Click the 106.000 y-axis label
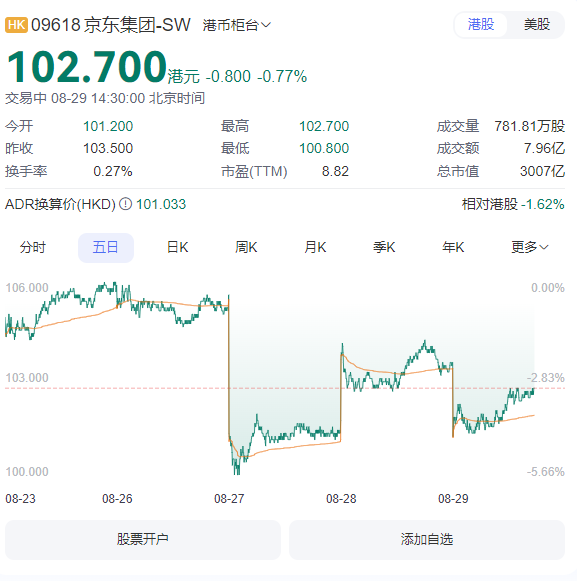This screenshot has width=577, height=581. click(x=27, y=288)
